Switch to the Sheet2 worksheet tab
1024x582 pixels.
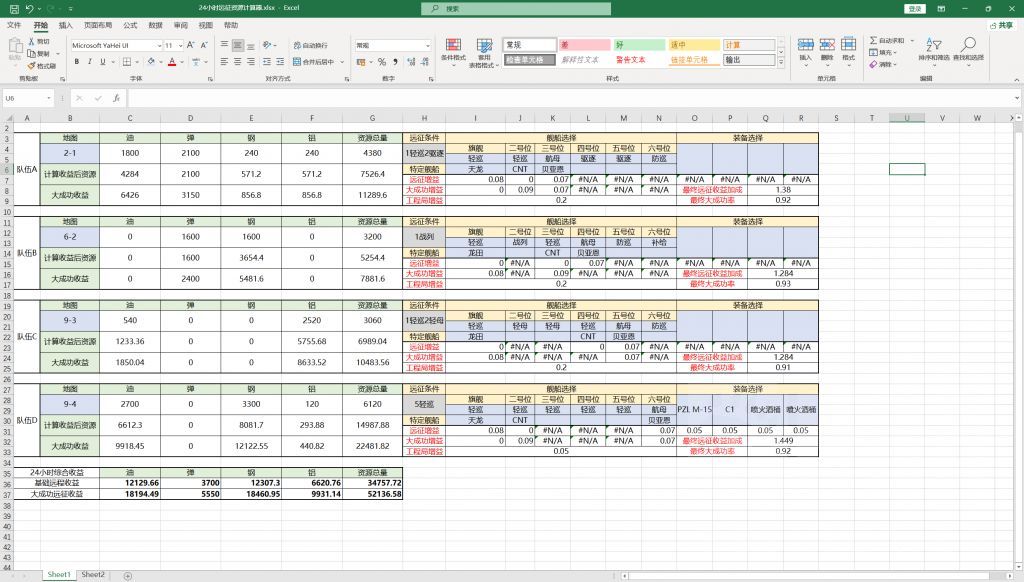click(x=92, y=575)
